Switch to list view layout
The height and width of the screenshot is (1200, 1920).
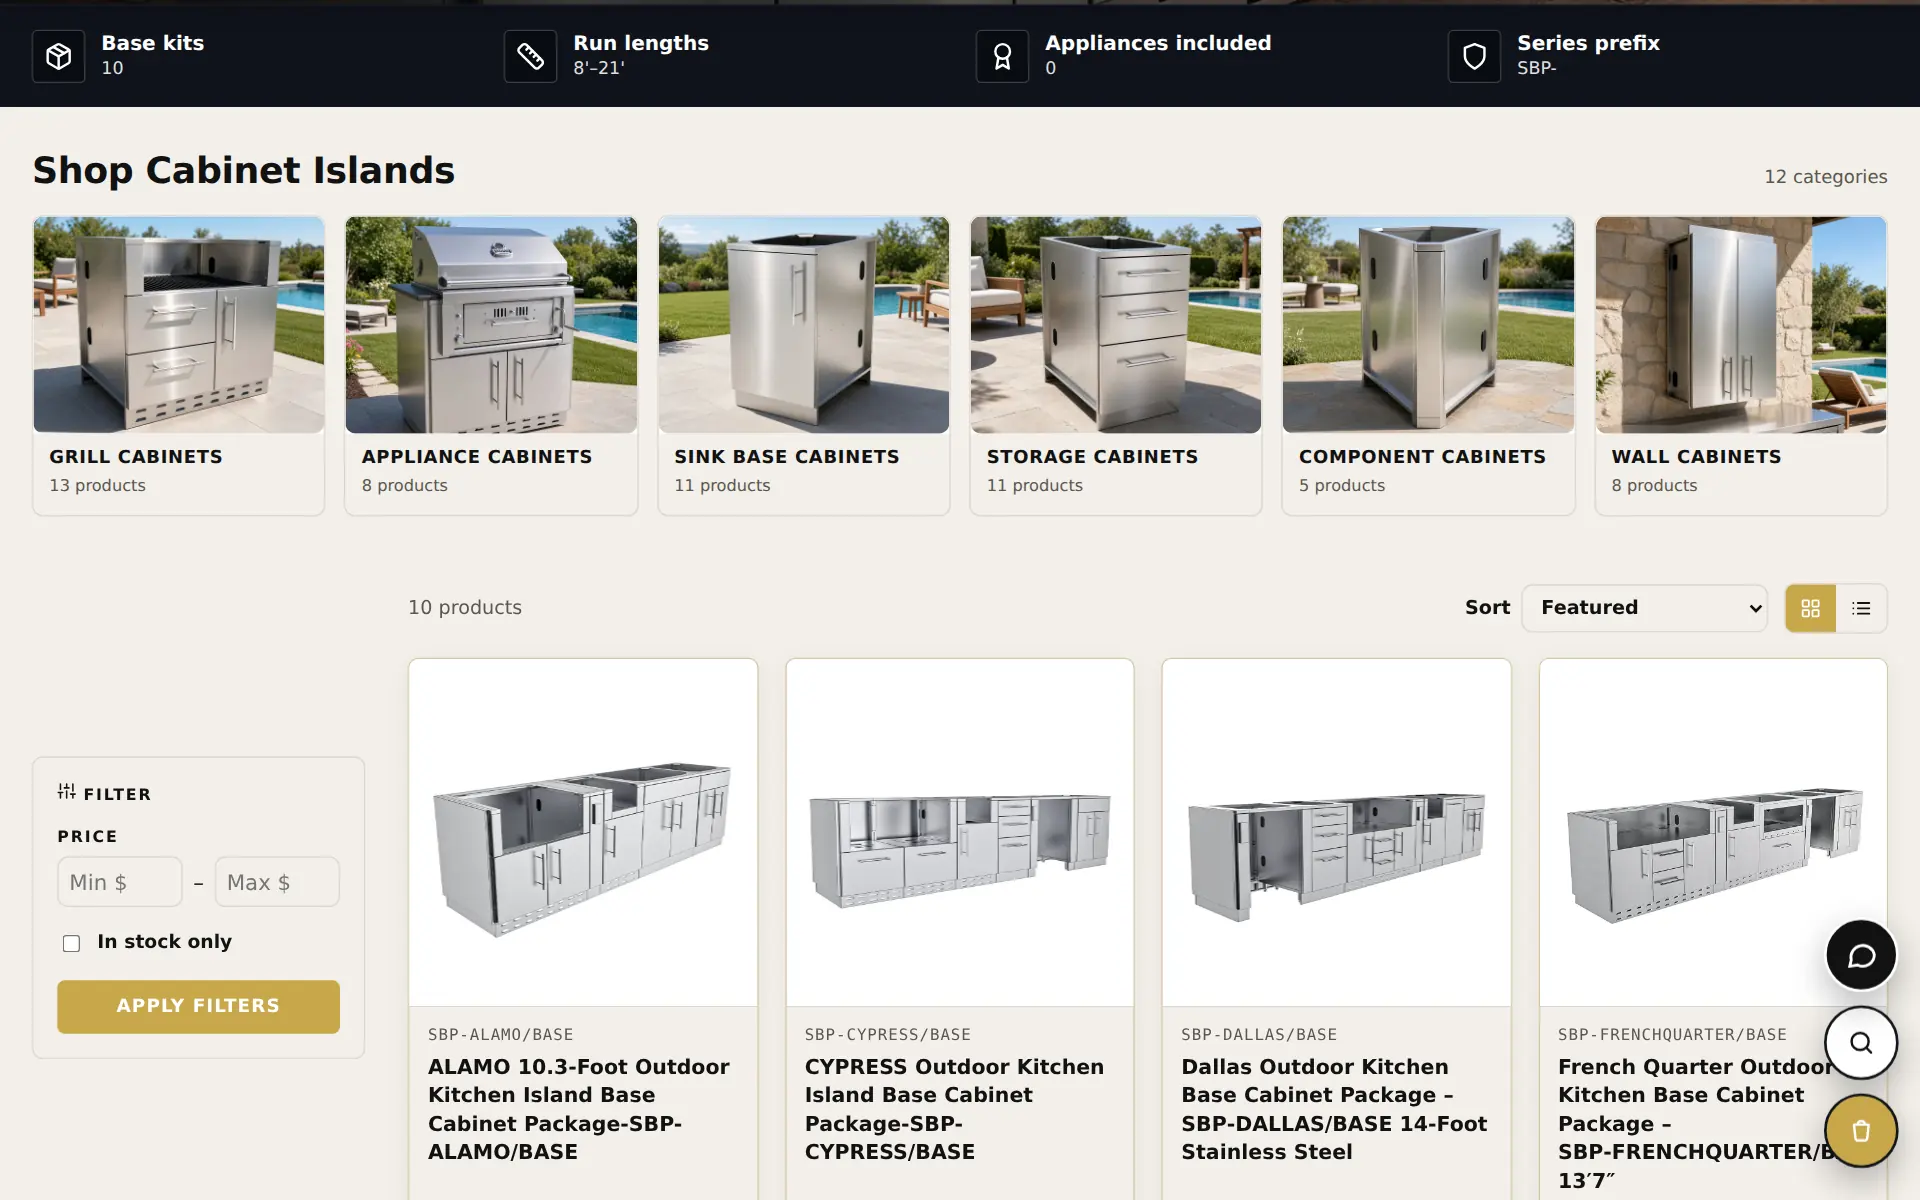pyautogui.click(x=1861, y=608)
